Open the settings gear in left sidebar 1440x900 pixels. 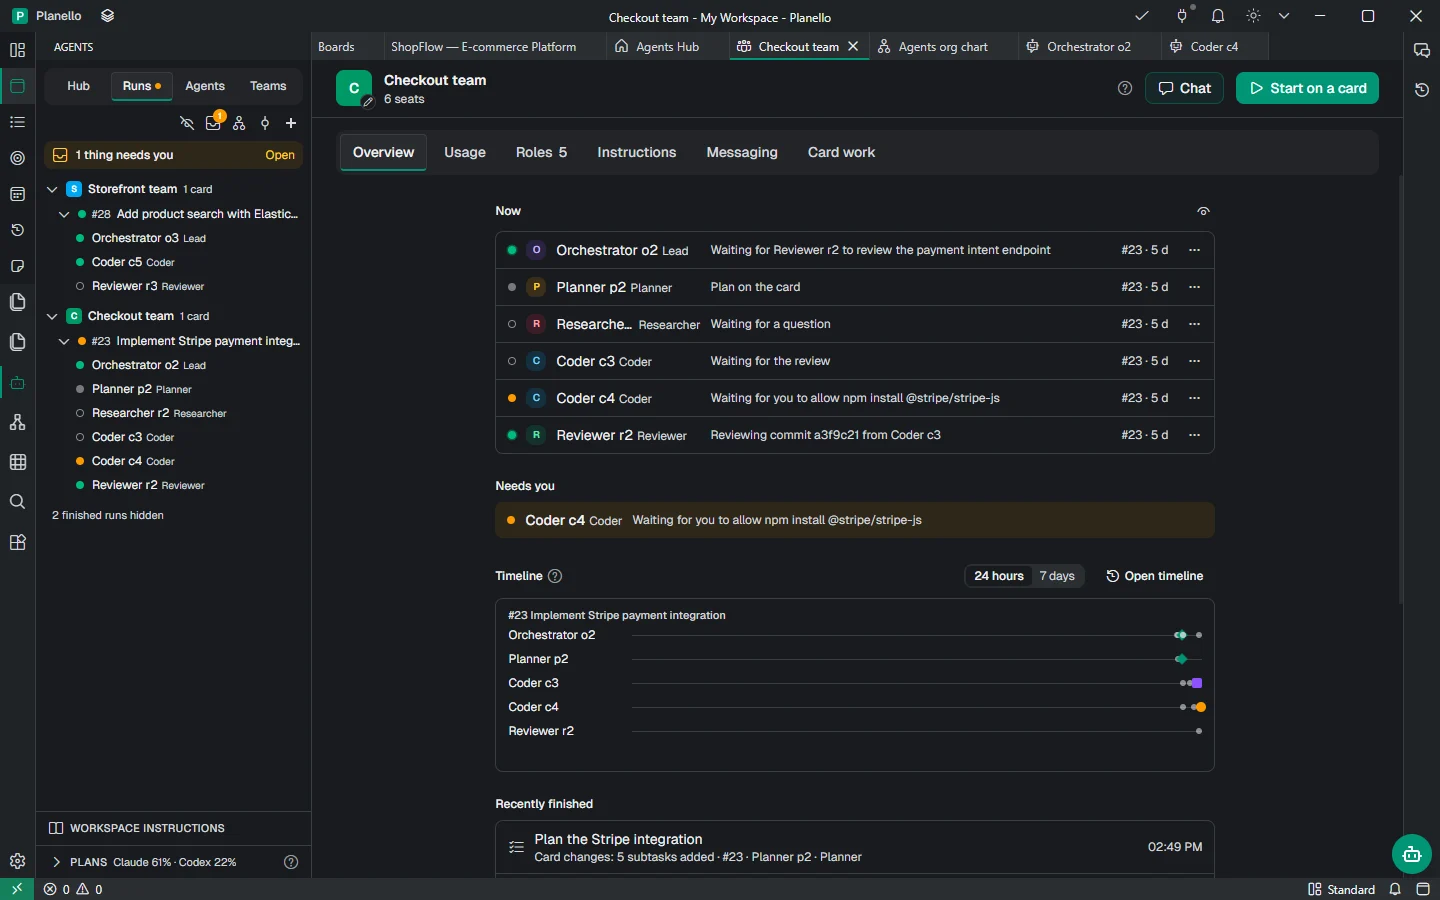point(17,861)
